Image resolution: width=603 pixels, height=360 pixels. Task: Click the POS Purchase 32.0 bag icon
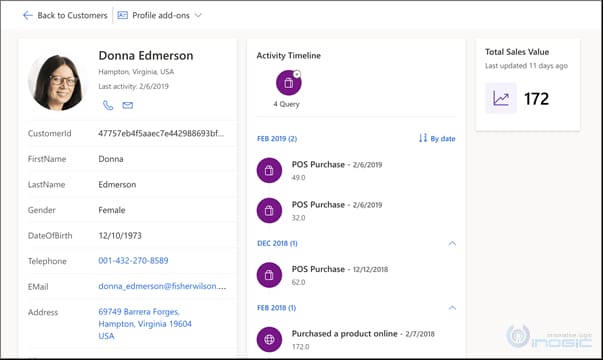coord(269,210)
